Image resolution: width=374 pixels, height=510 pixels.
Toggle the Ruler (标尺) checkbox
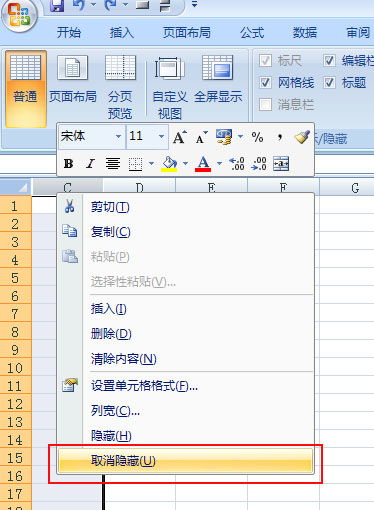click(x=265, y=61)
